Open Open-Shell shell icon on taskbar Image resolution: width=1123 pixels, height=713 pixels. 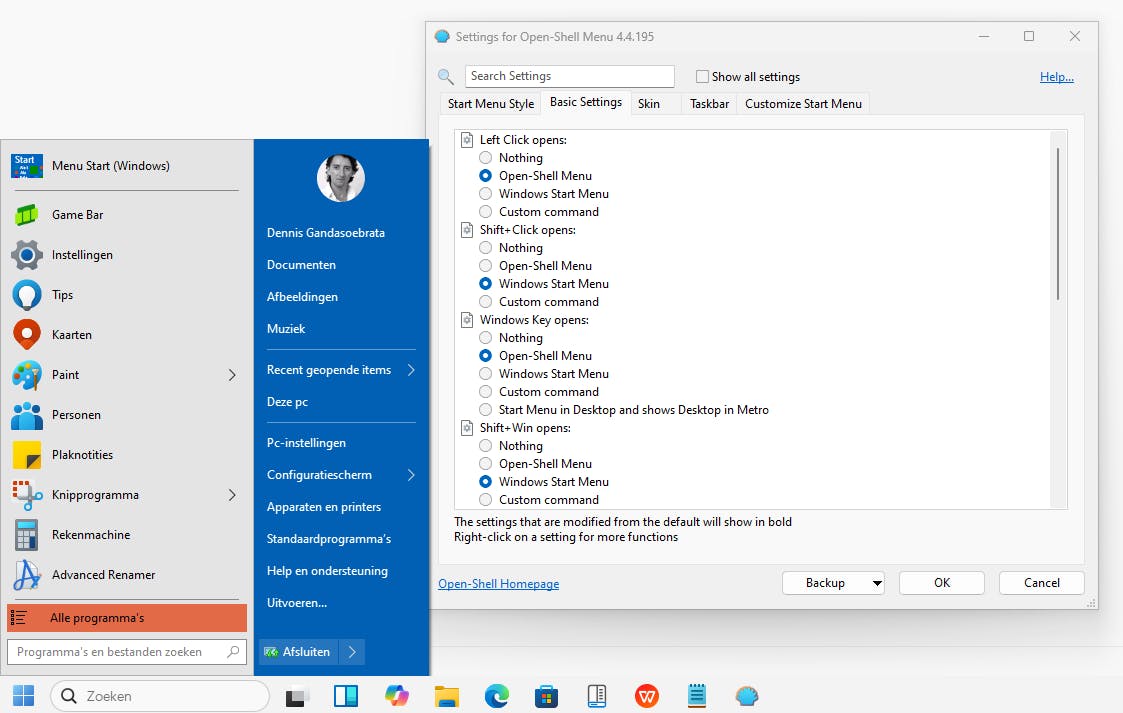coord(746,696)
